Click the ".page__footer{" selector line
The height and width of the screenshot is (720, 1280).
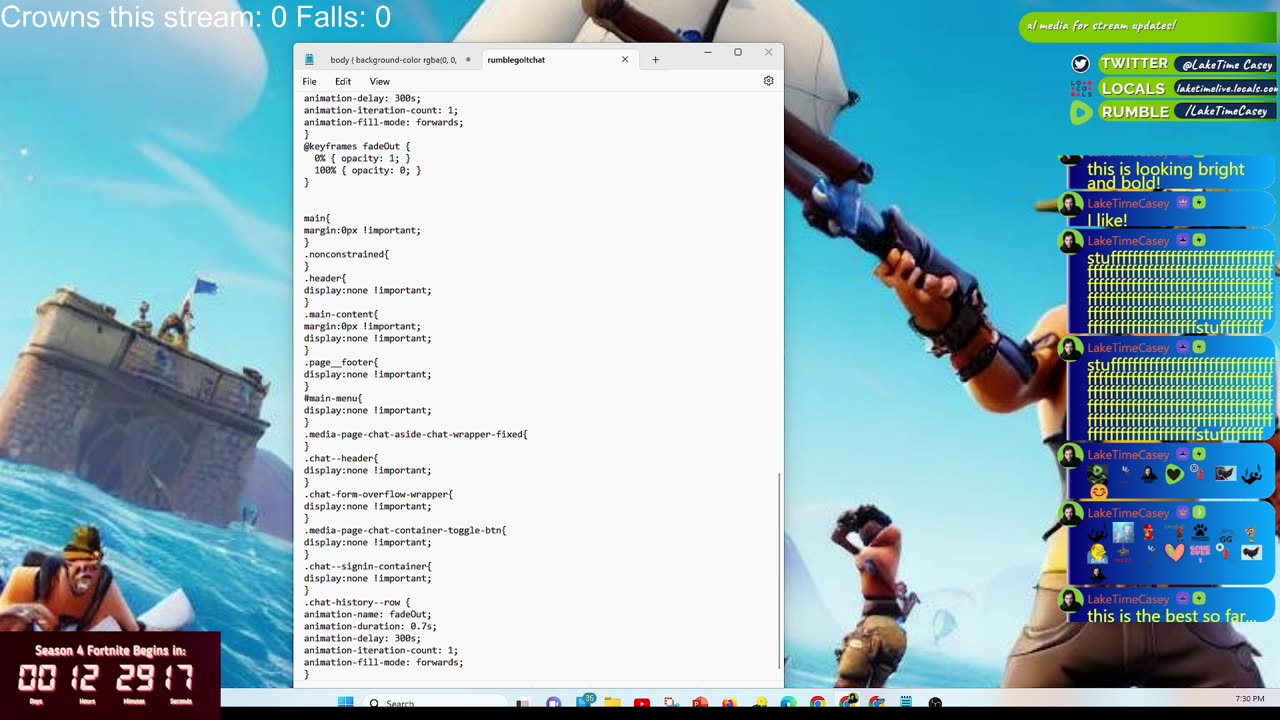(x=341, y=362)
